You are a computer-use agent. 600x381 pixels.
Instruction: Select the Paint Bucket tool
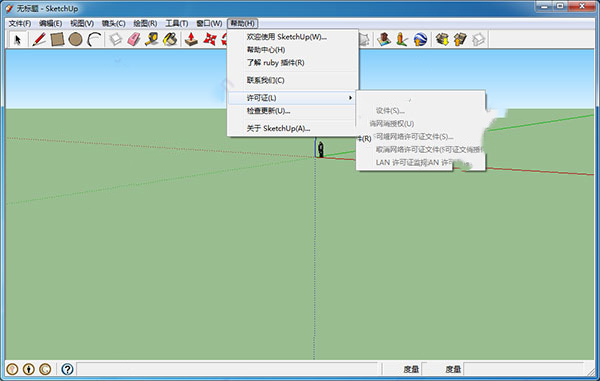pos(170,39)
